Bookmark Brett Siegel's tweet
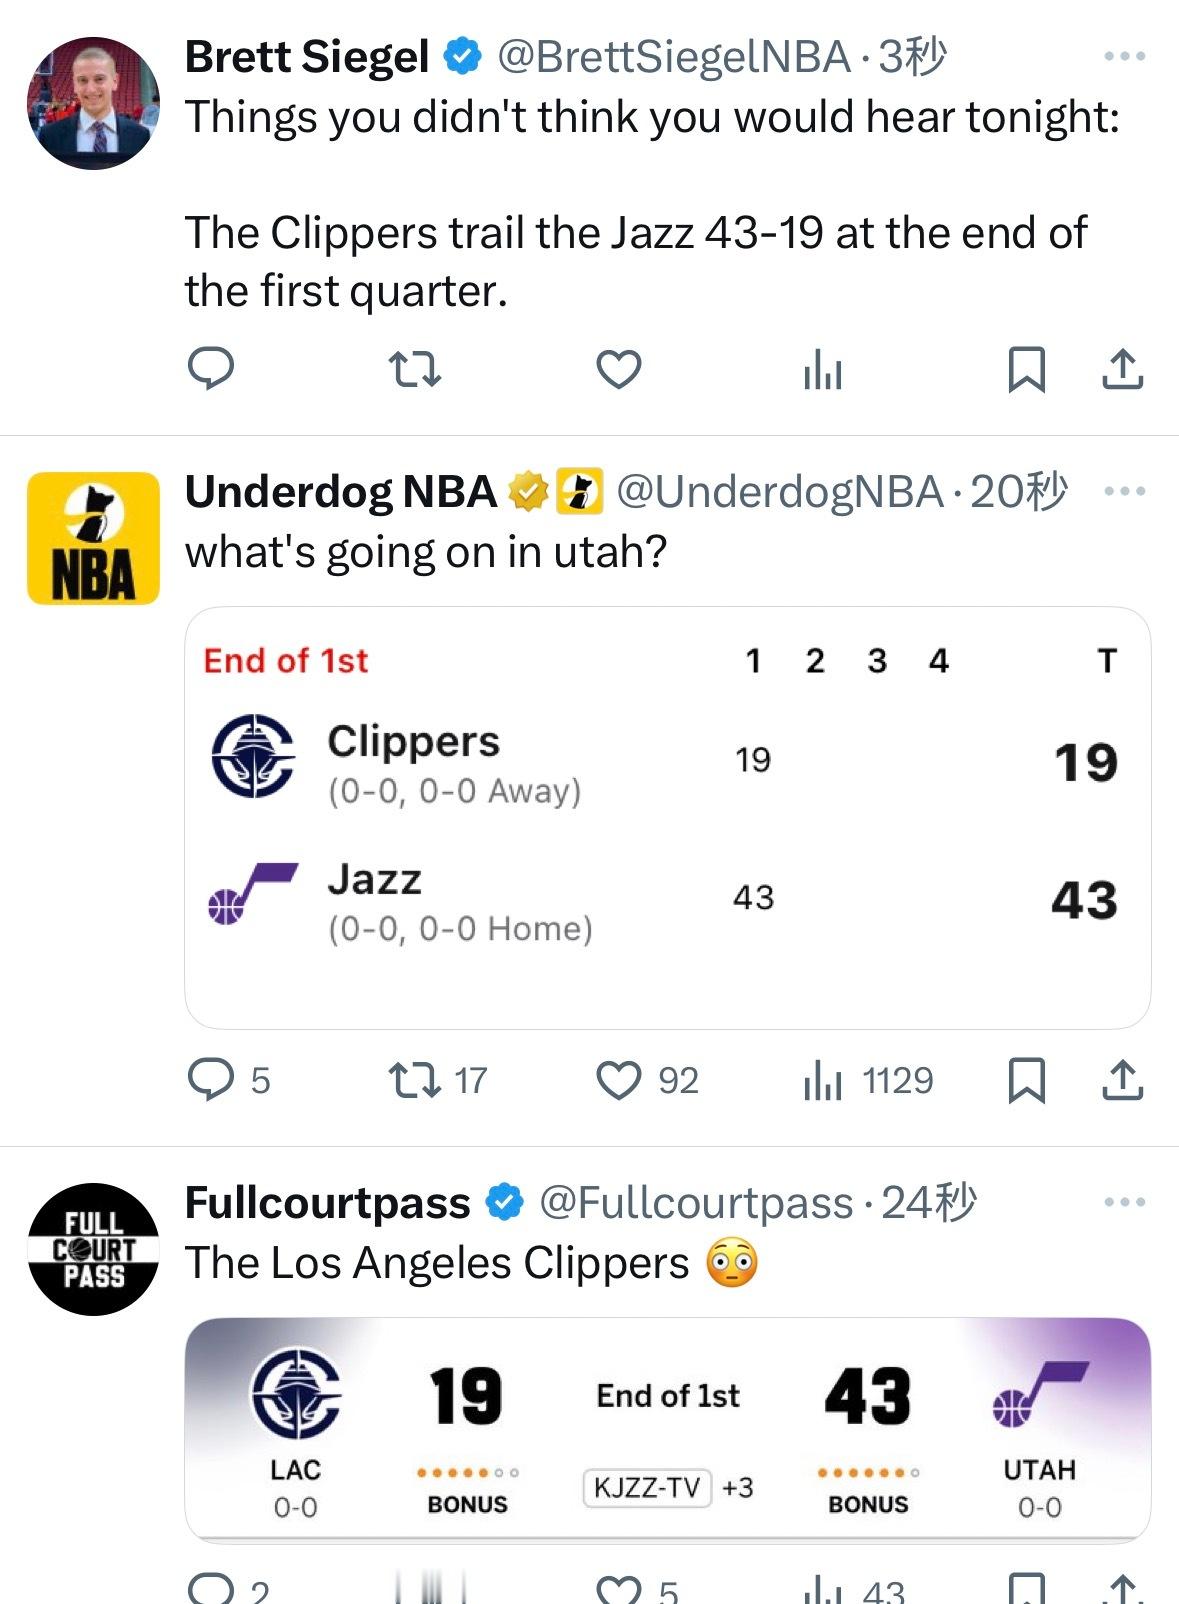The image size is (1179, 1604). (1026, 369)
